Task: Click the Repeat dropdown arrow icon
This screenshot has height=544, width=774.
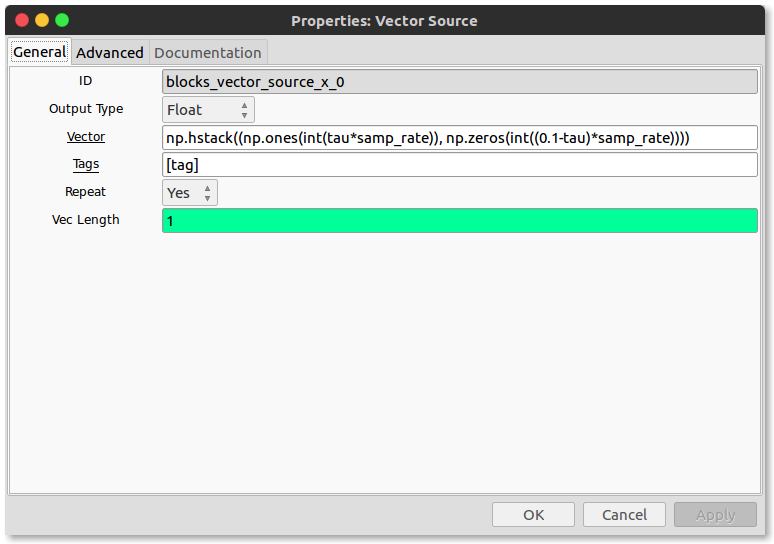Action: pos(207,193)
